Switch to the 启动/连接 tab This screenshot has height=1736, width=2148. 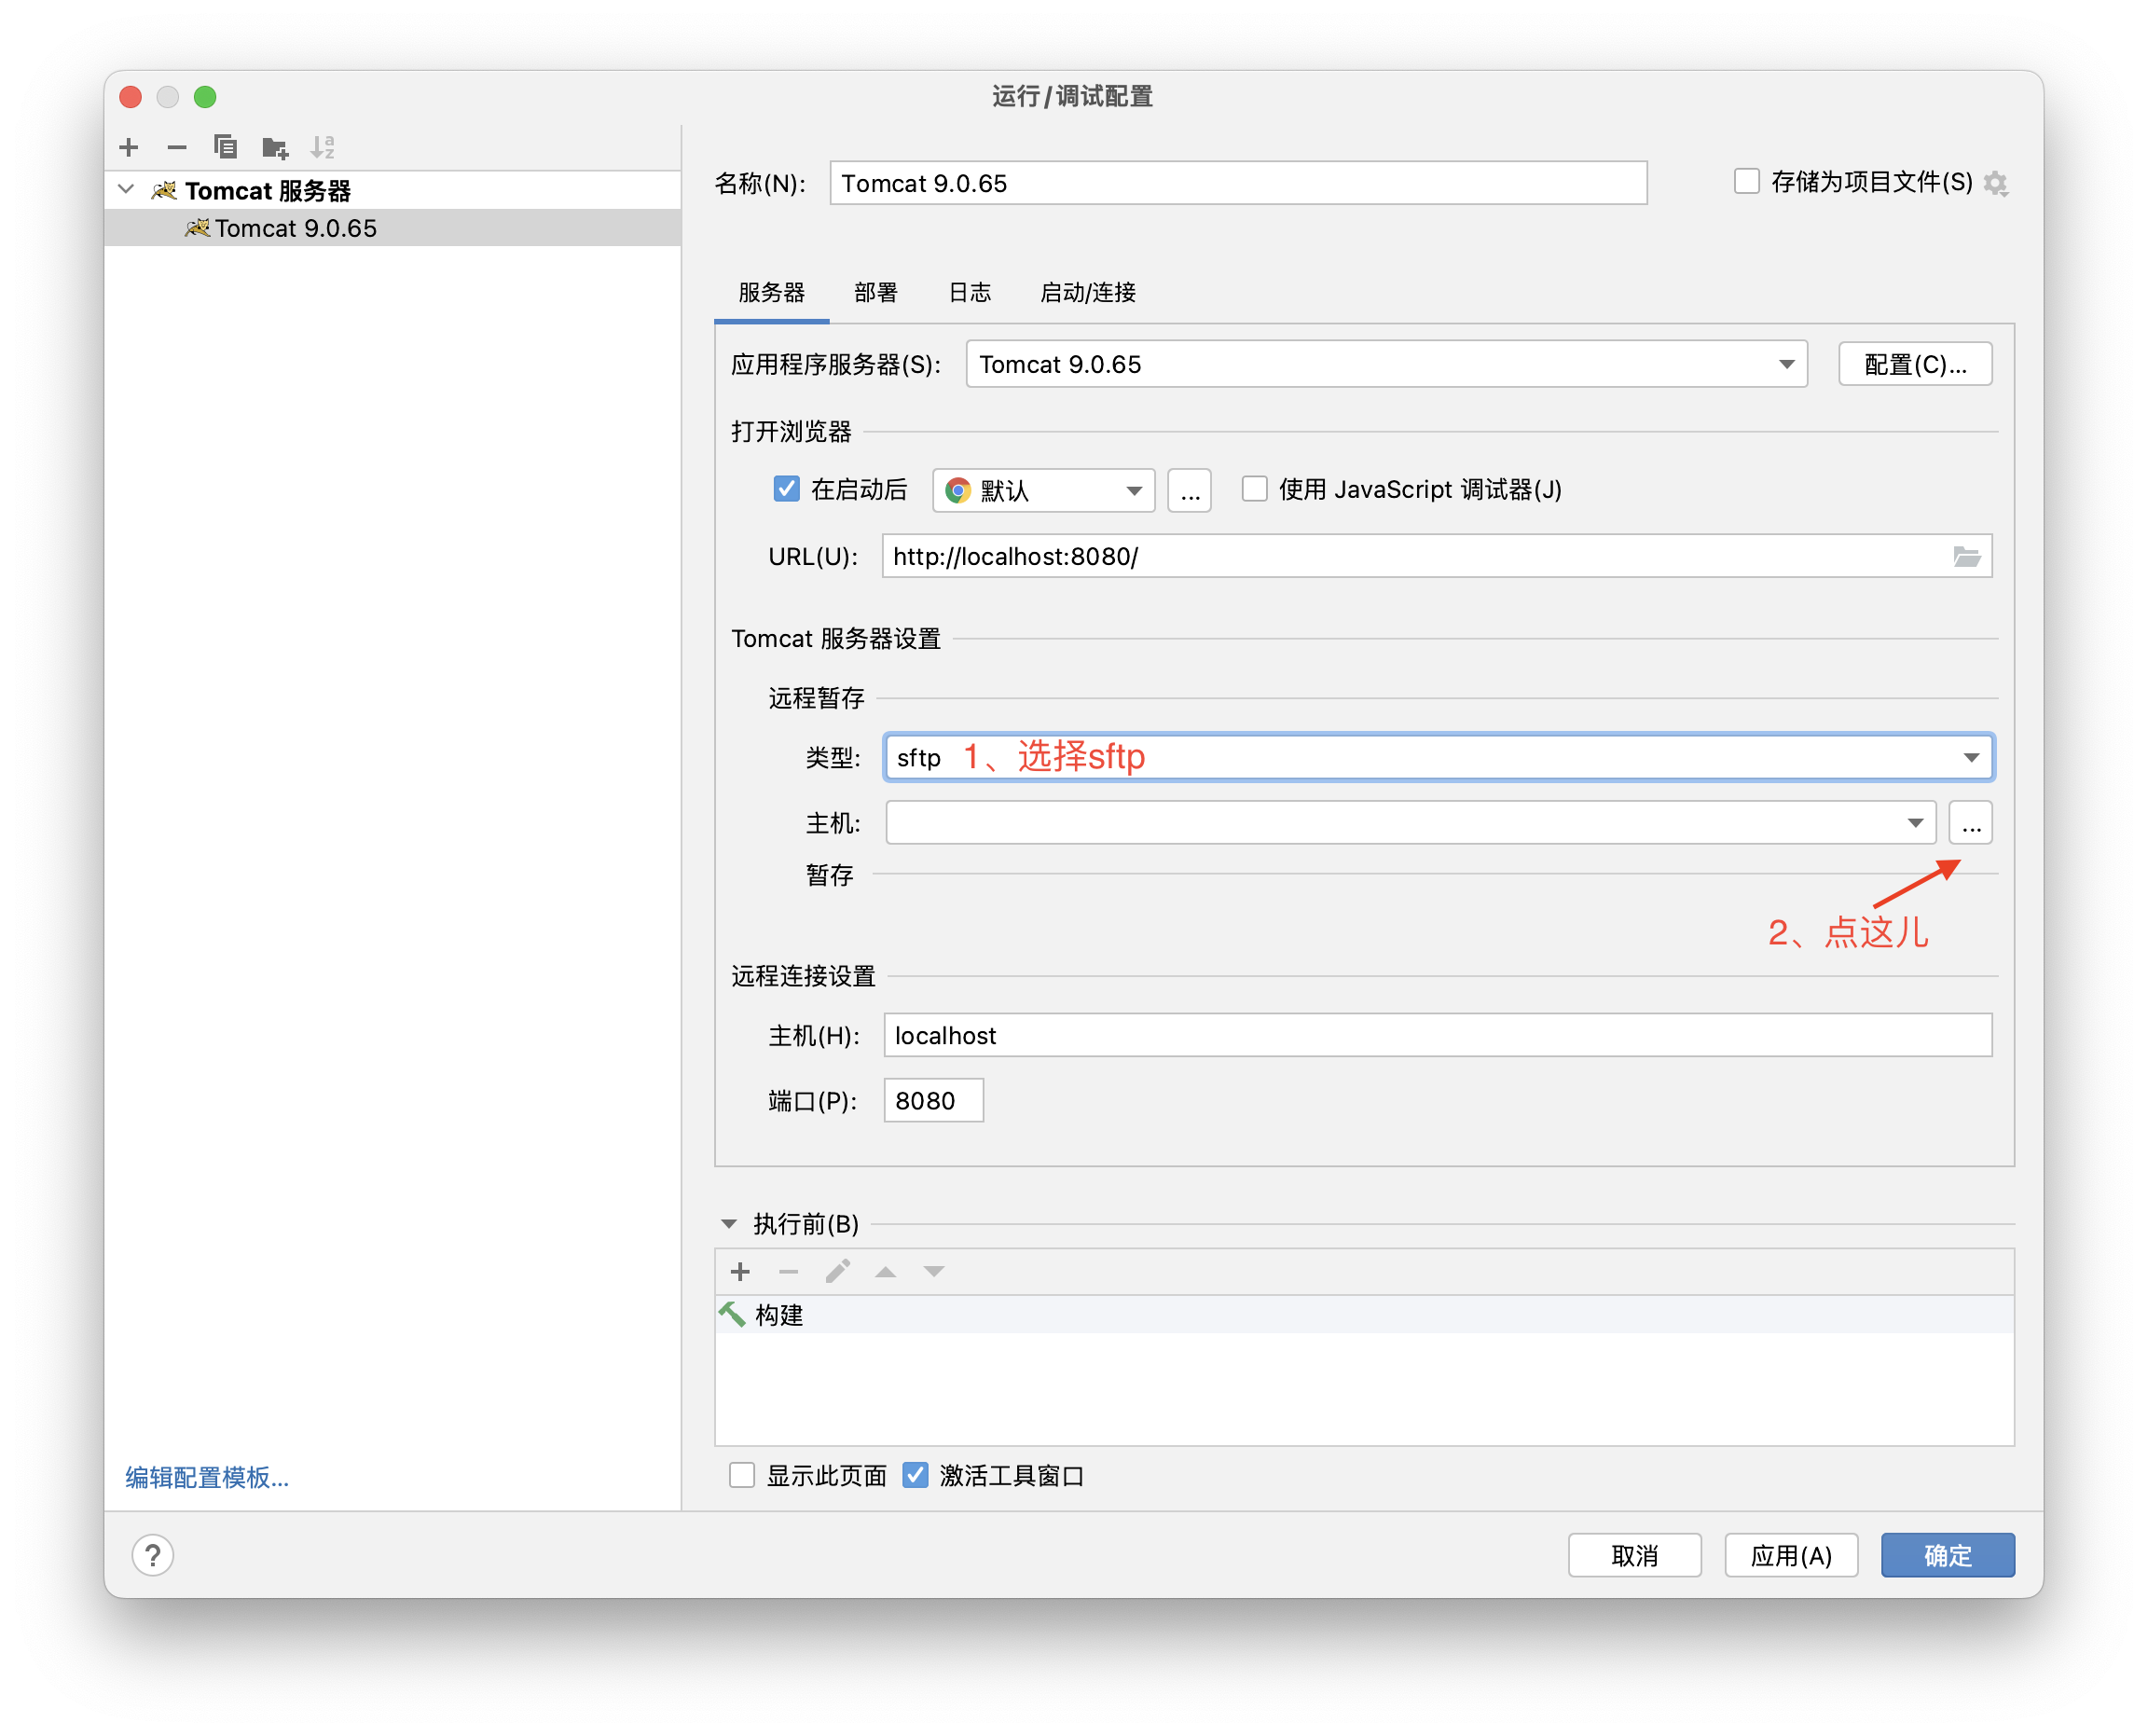1088,293
